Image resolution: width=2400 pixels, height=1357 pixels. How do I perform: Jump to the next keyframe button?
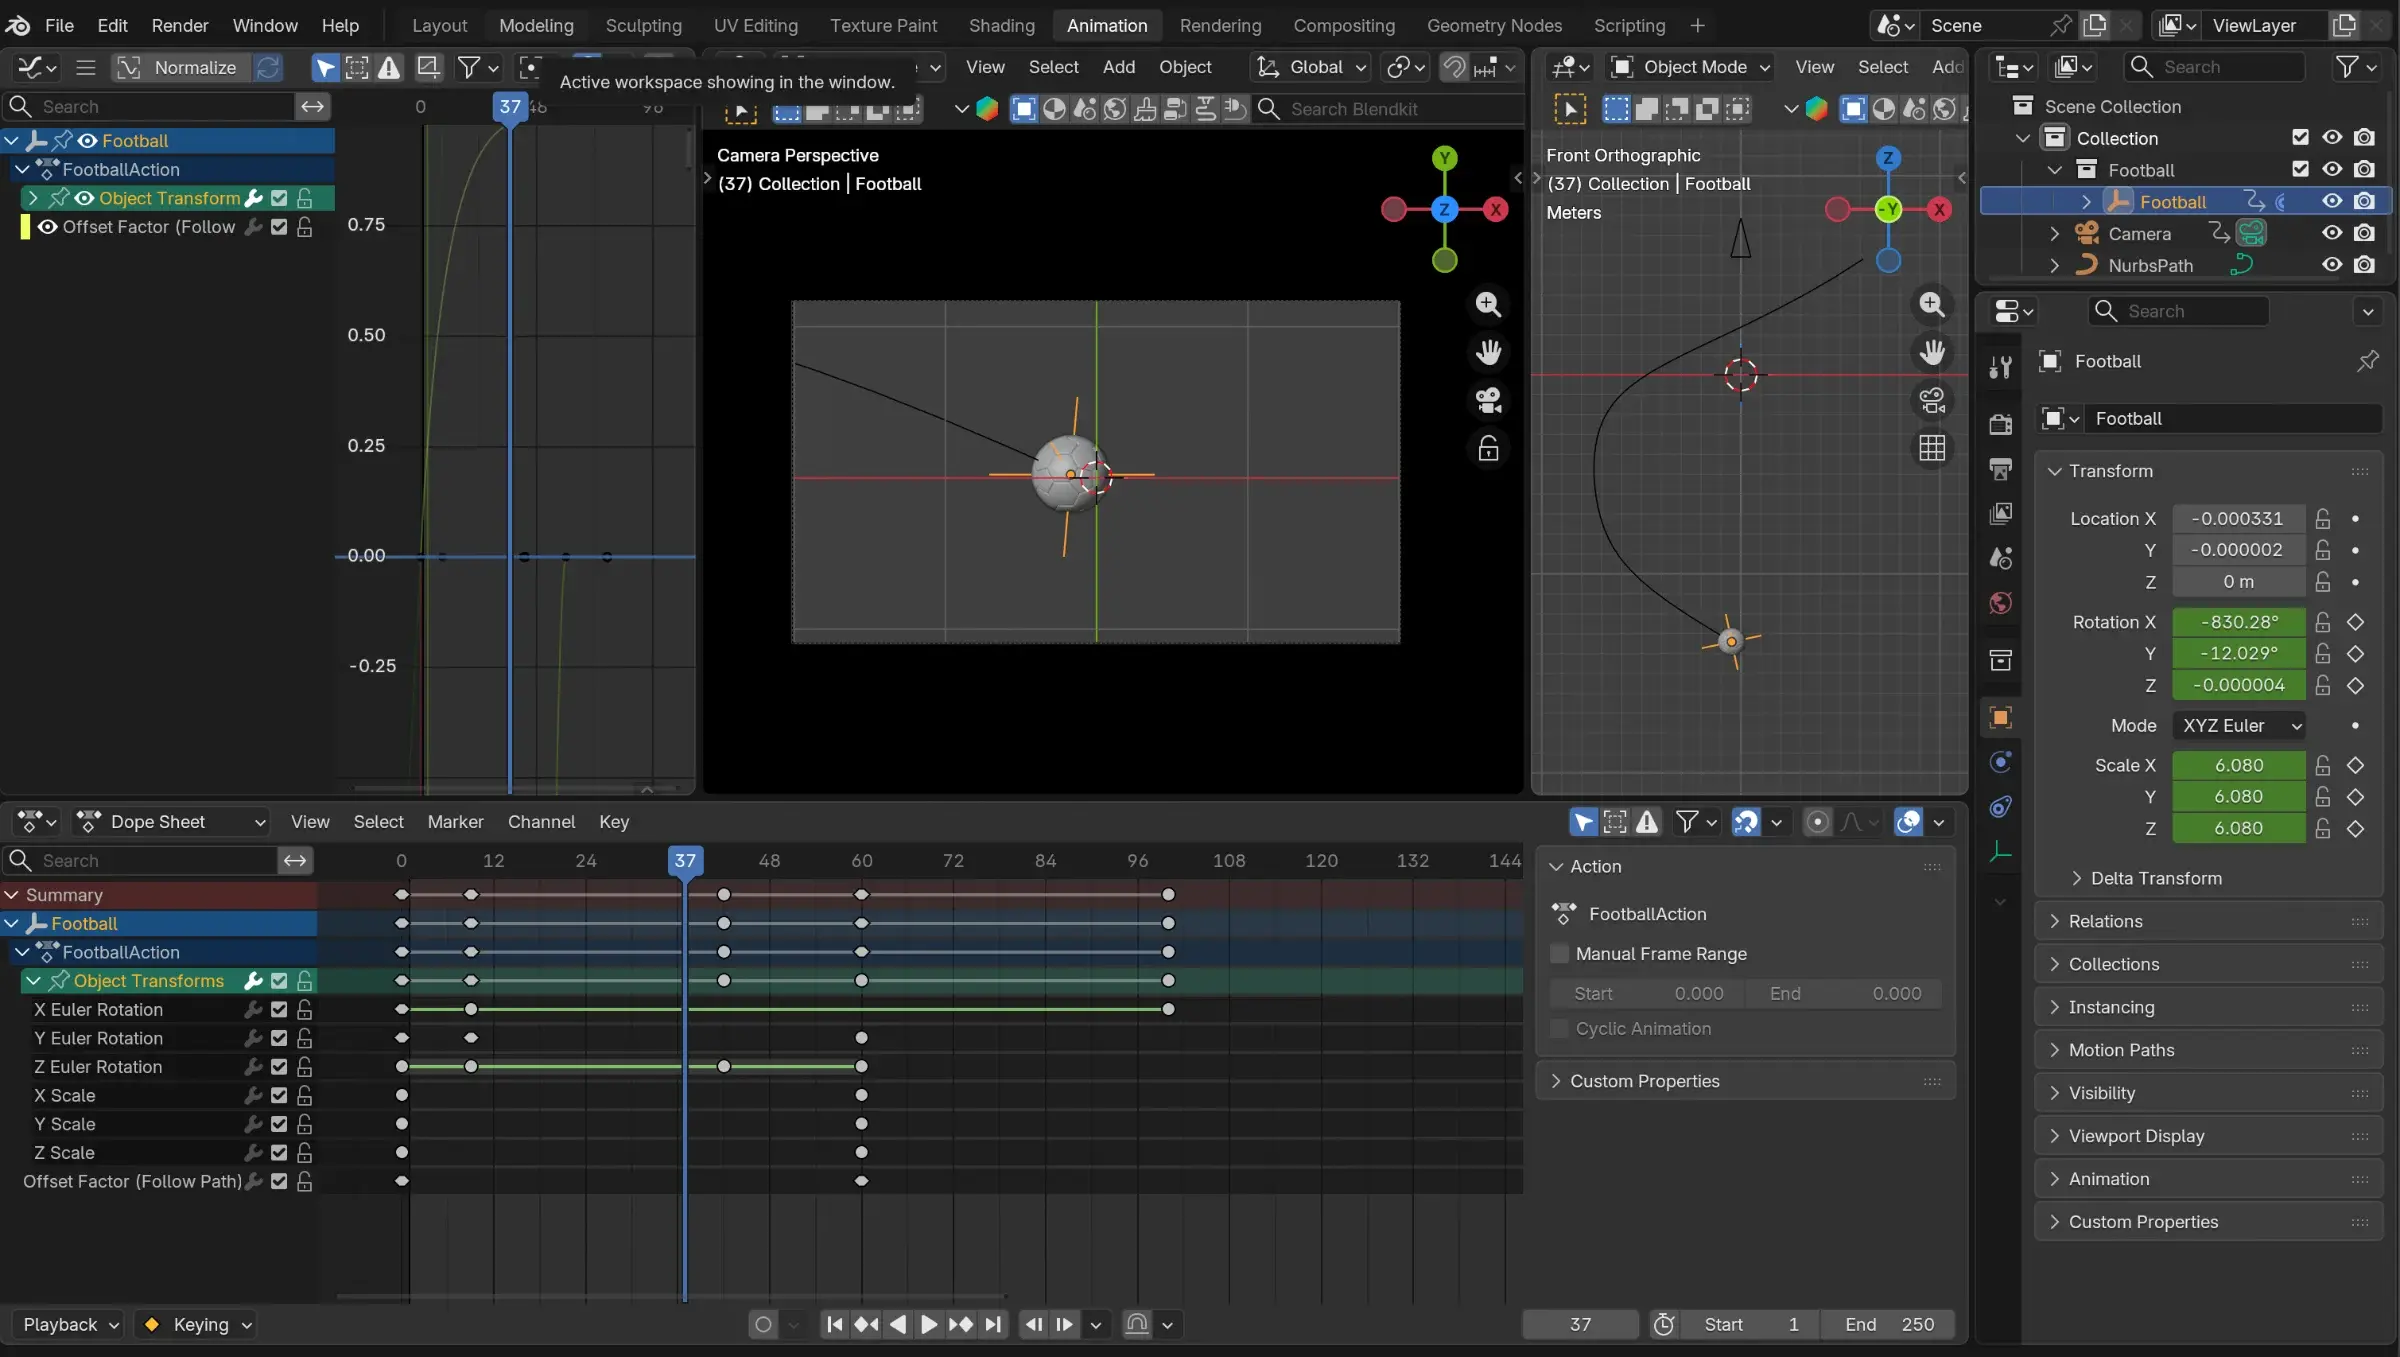[961, 1325]
